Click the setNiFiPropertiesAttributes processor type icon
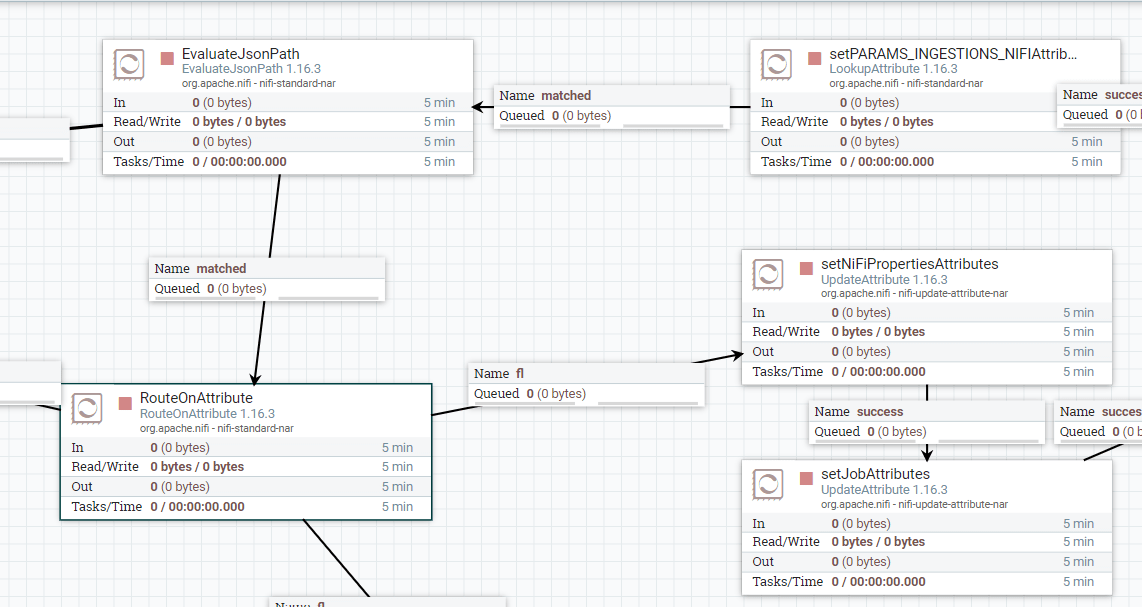 click(x=768, y=274)
